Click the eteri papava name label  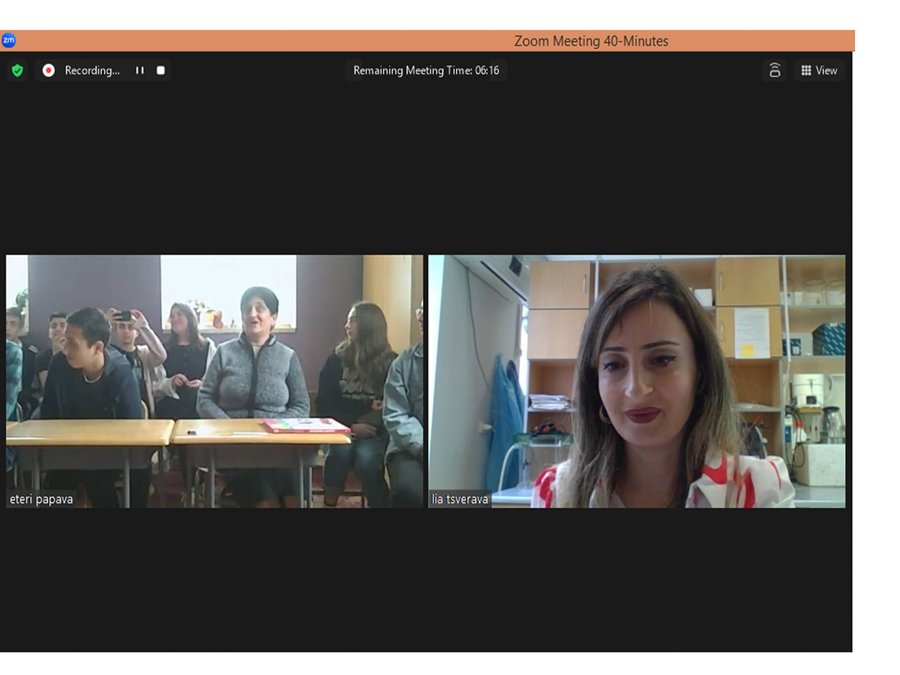42,499
